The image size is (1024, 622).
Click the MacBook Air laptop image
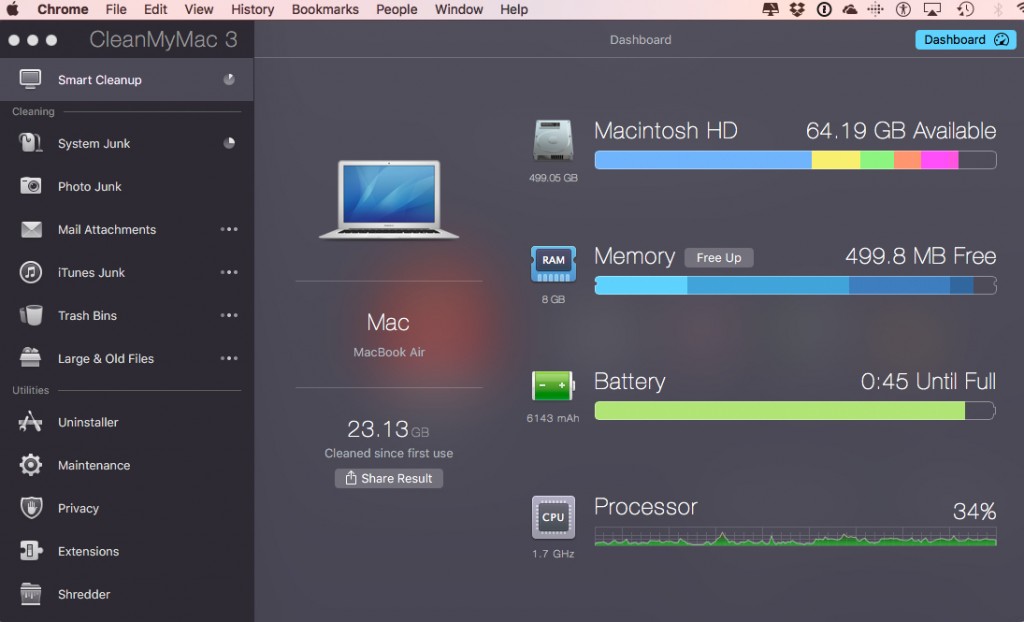pyautogui.click(x=389, y=199)
